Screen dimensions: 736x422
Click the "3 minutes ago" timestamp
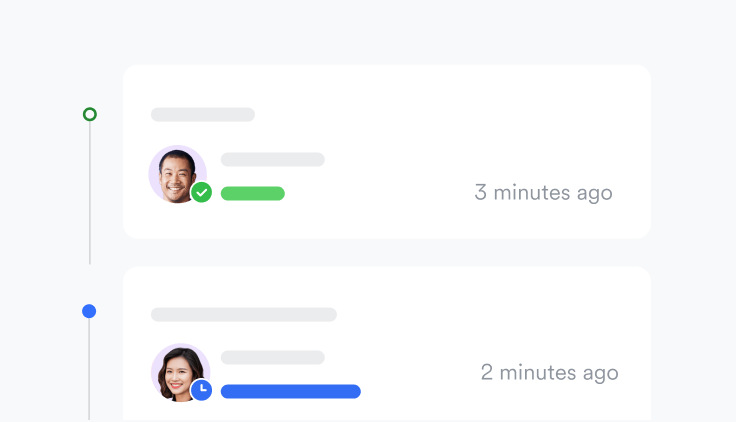coord(543,193)
